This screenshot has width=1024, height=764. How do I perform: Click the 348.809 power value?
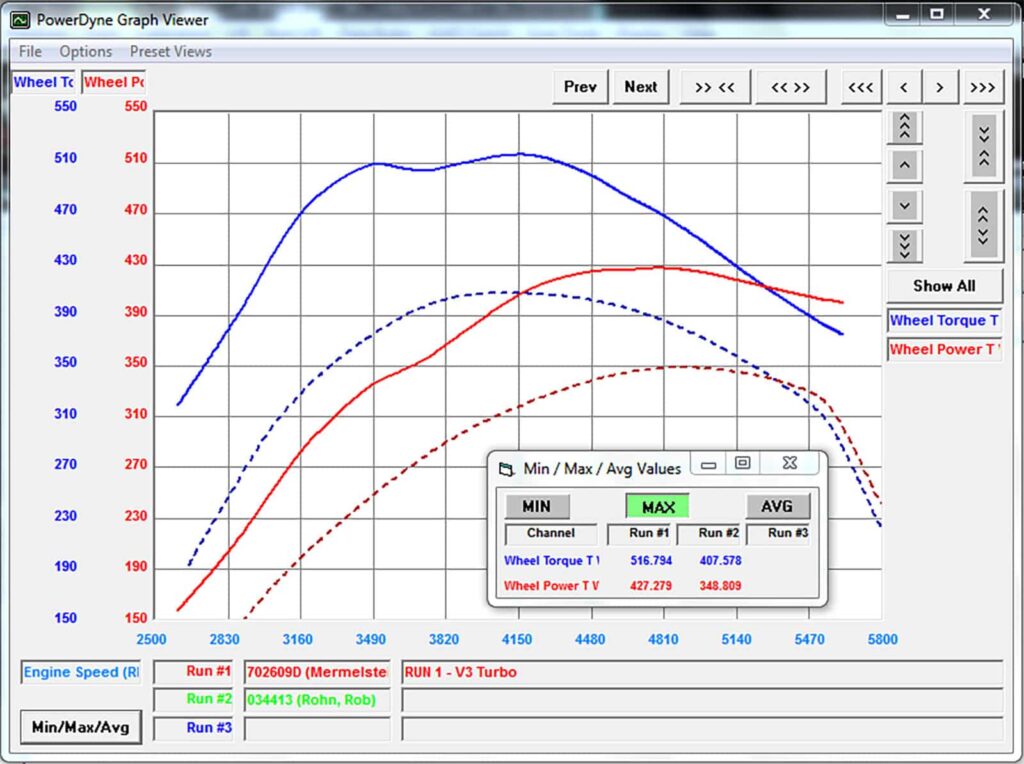pyautogui.click(x=720, y=586)
